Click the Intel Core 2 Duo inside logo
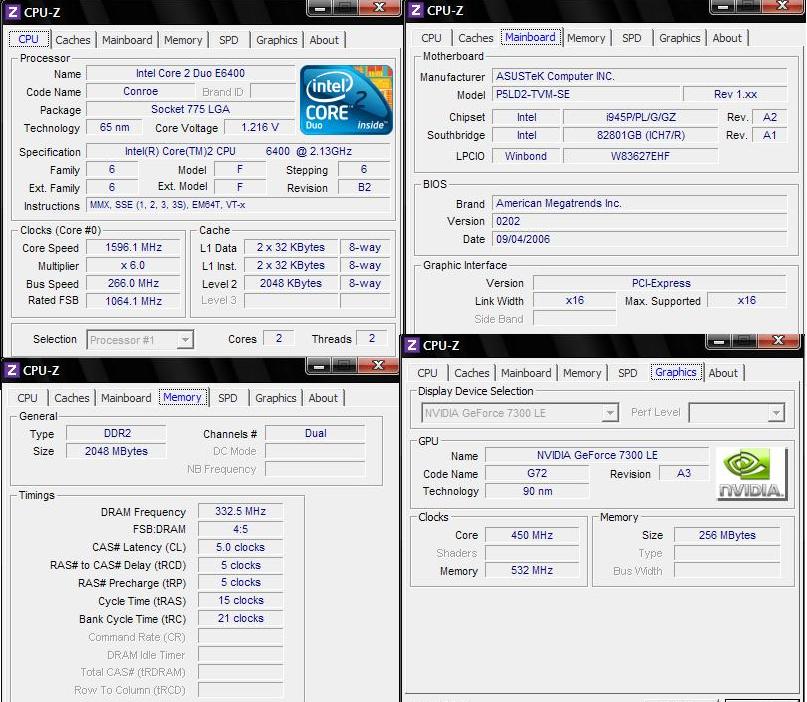Viewport: 807px width, 702px height. click(x=346, y=100)
